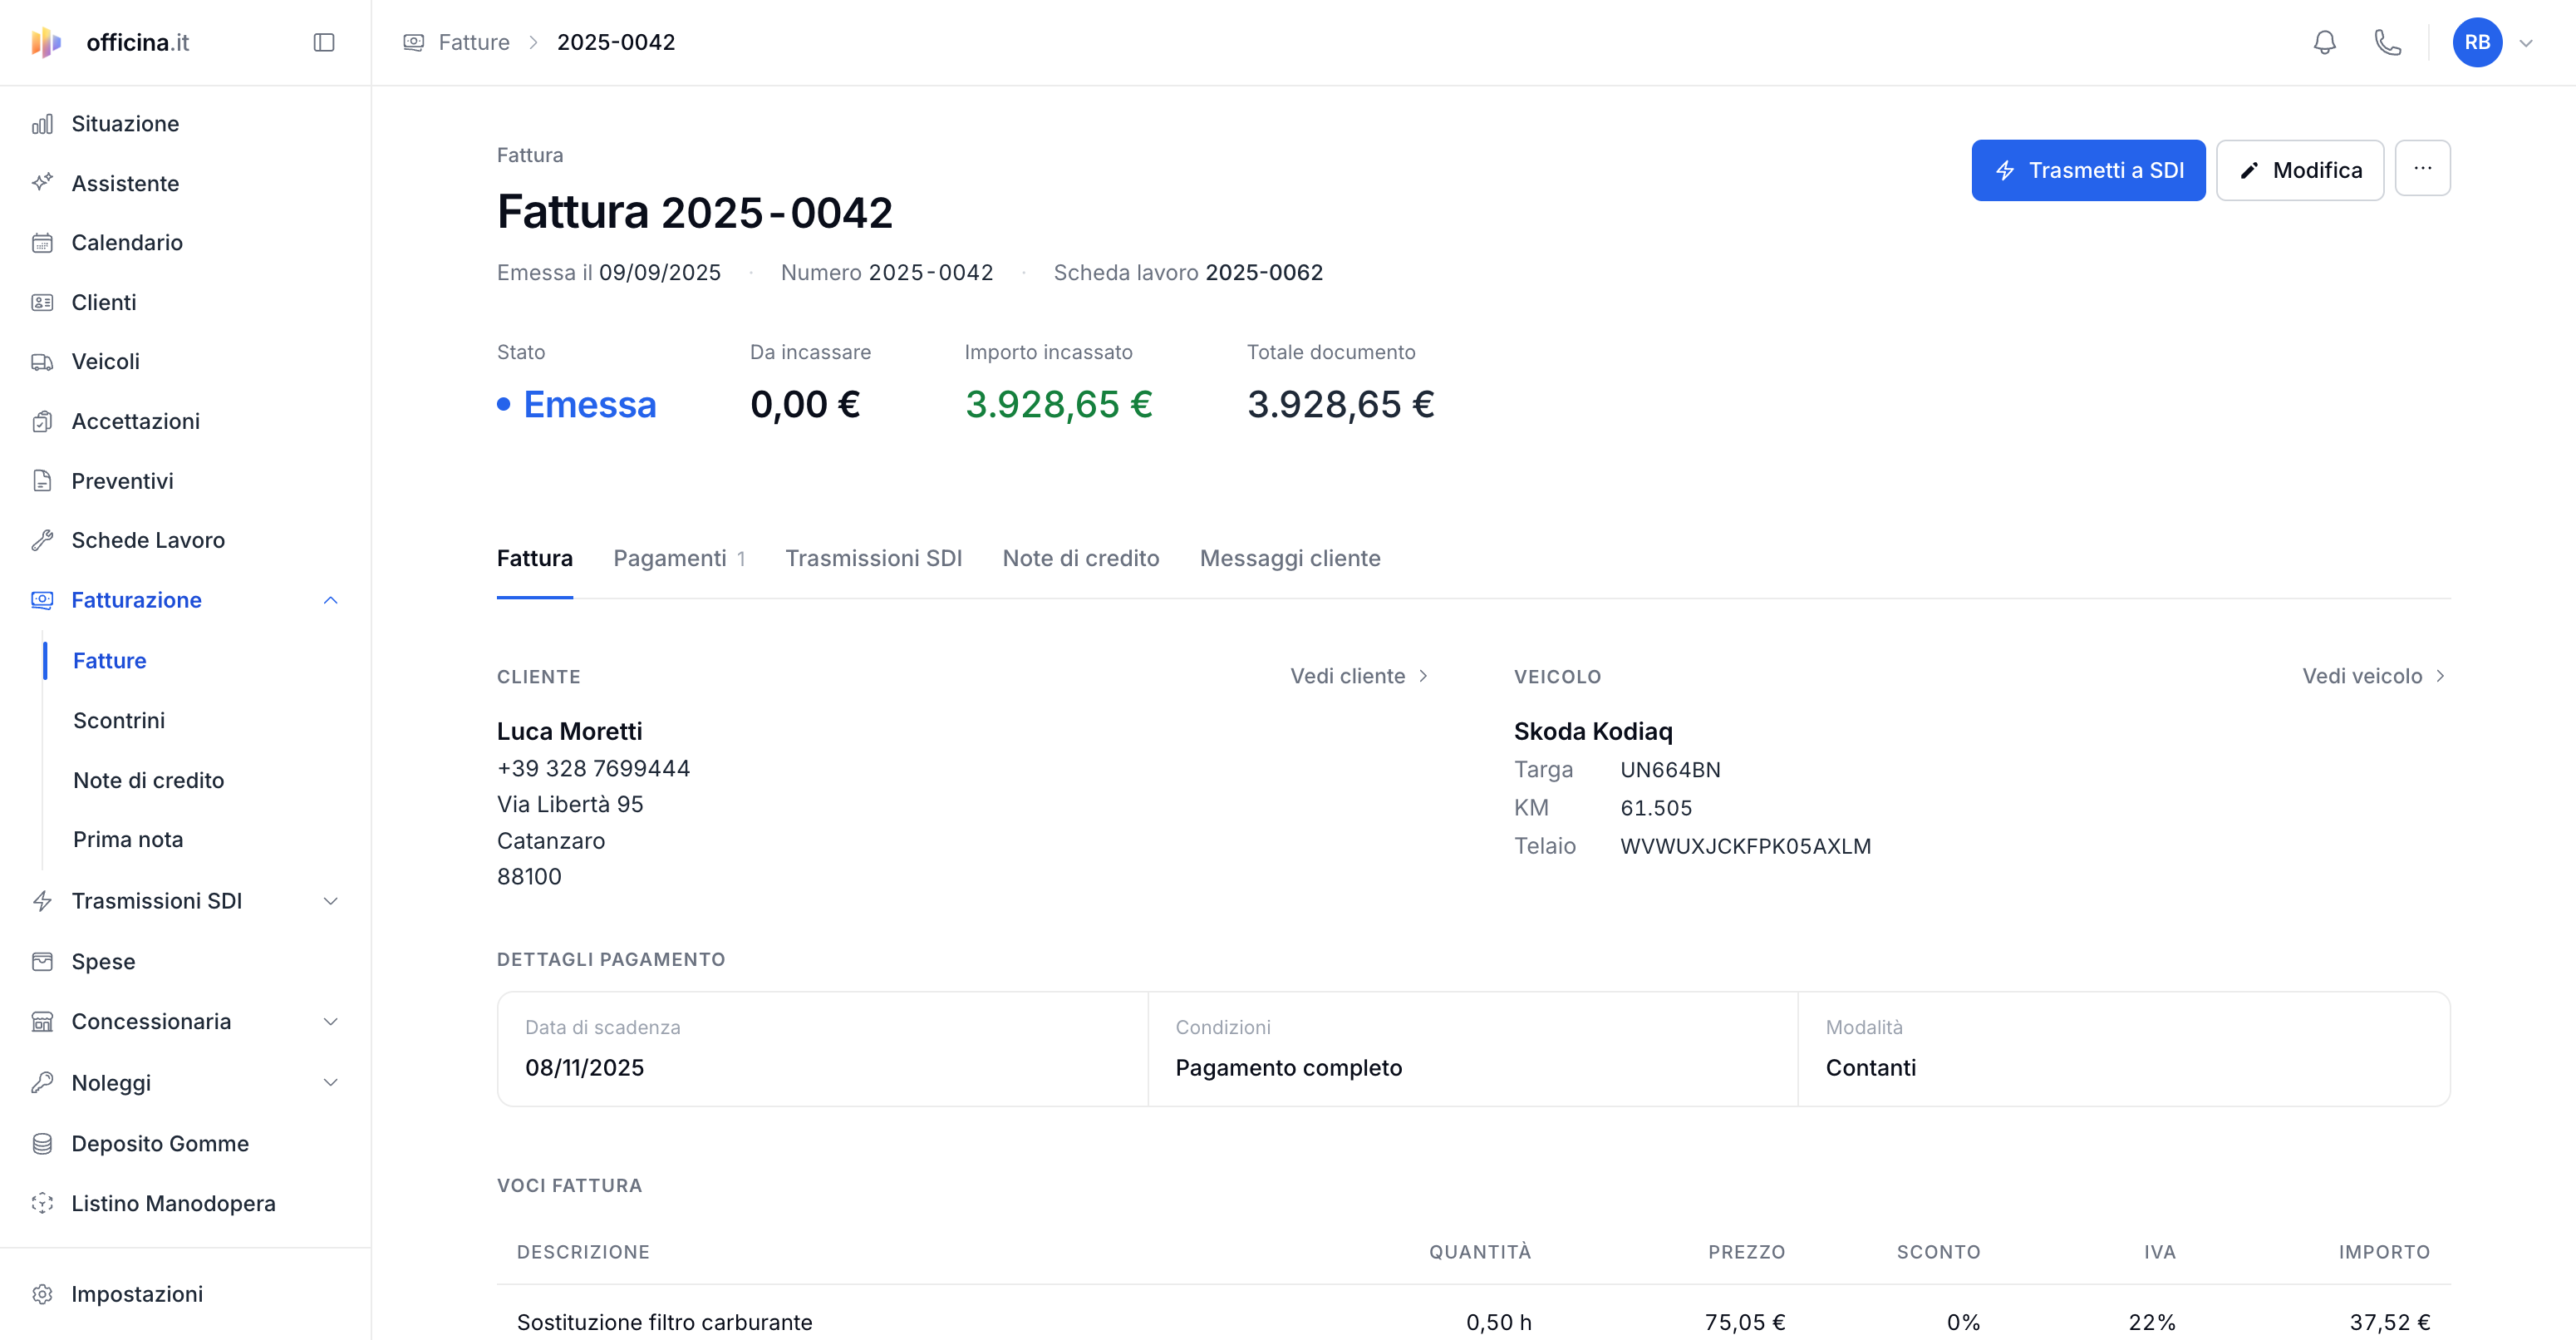Click Scheda lavoro number 2025-0062
Screen dimensions: 2576x1340
[x=1264, y=272]
